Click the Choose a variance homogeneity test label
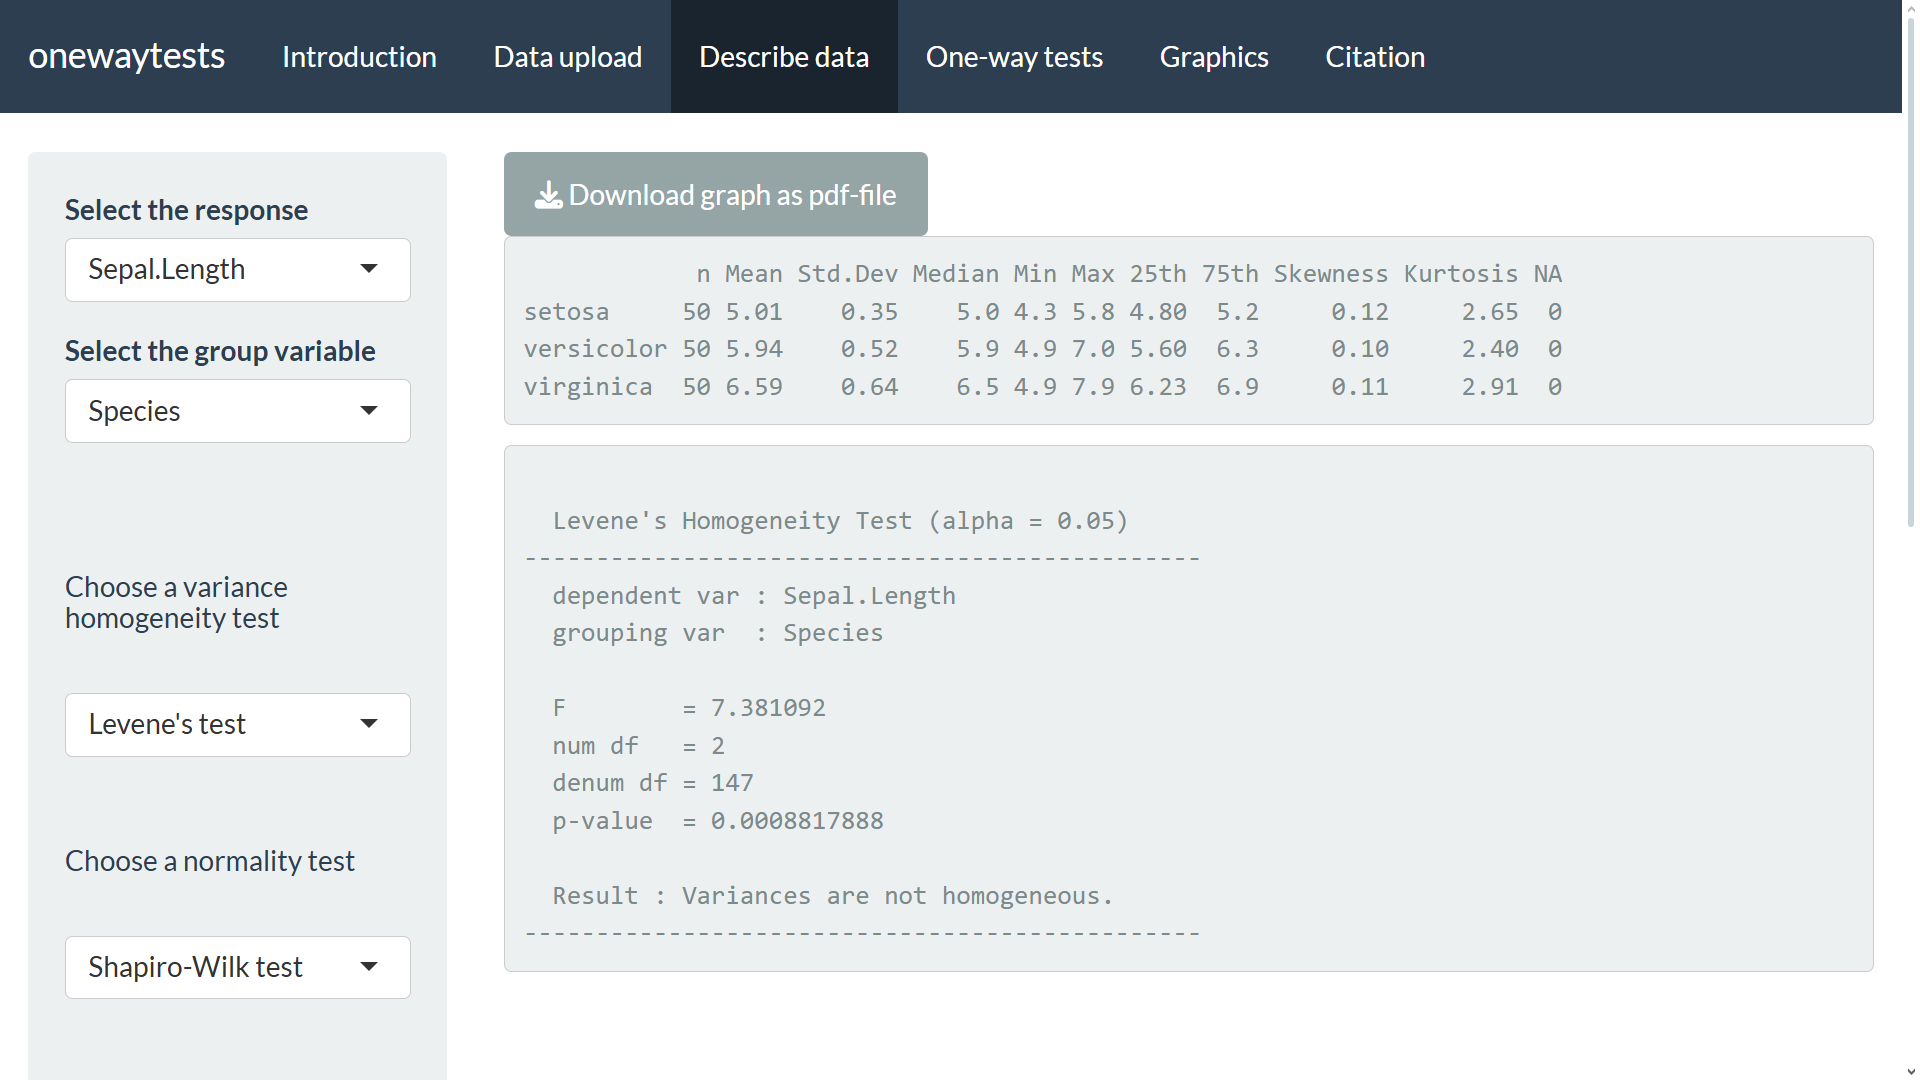Image resolution: width=1920 pixels, height=1080 pixels. coord(176,602)
